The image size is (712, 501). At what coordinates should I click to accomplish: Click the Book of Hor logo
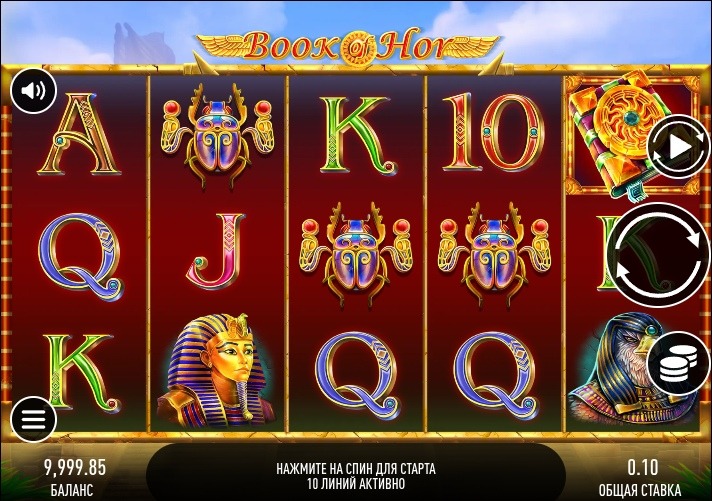[349, 47]
